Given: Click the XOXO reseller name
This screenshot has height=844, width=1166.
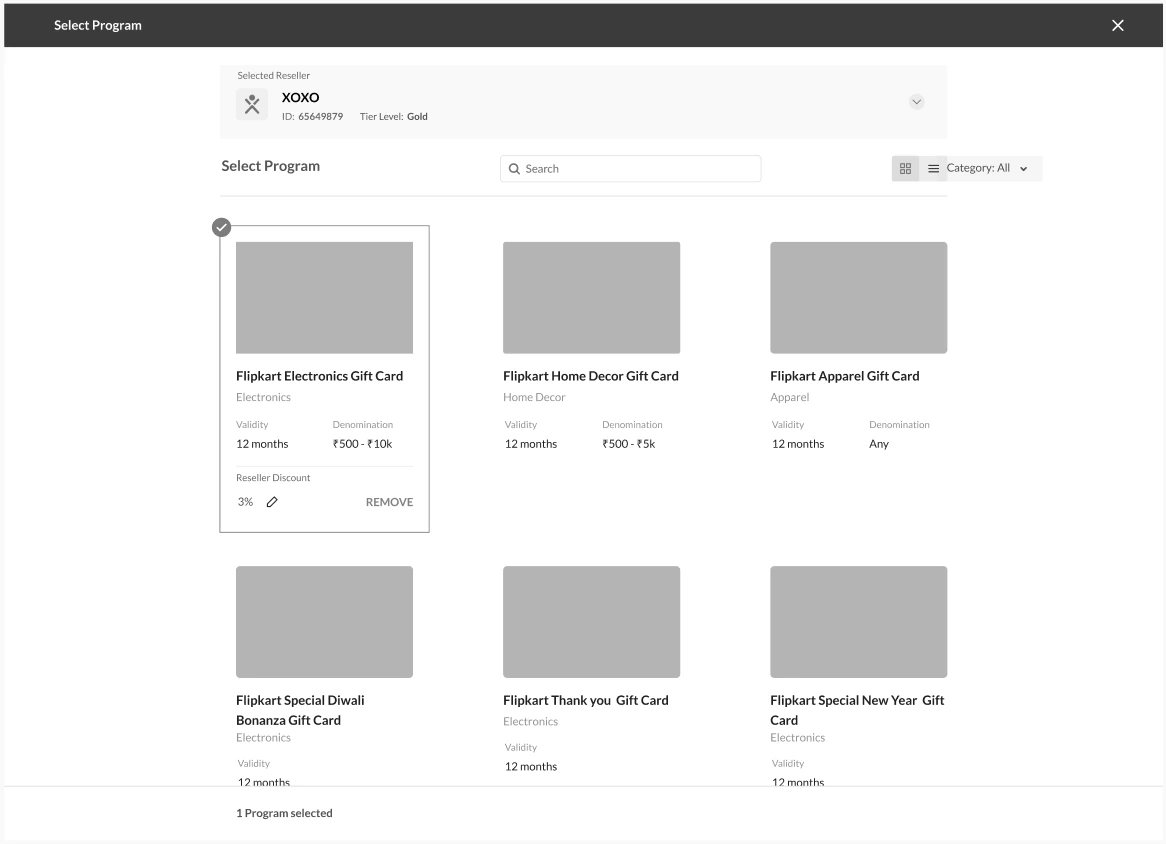Looking at the screenshot, I should click(300, 97).
